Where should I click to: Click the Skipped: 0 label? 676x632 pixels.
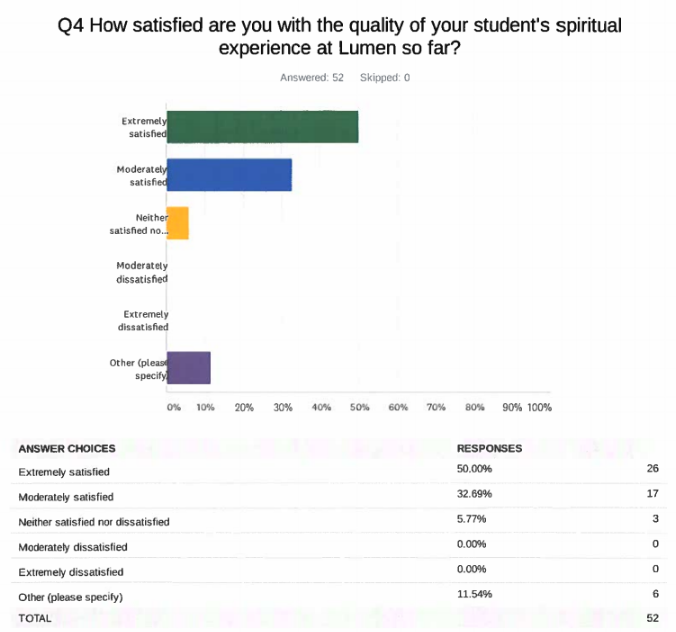[385, 78]
